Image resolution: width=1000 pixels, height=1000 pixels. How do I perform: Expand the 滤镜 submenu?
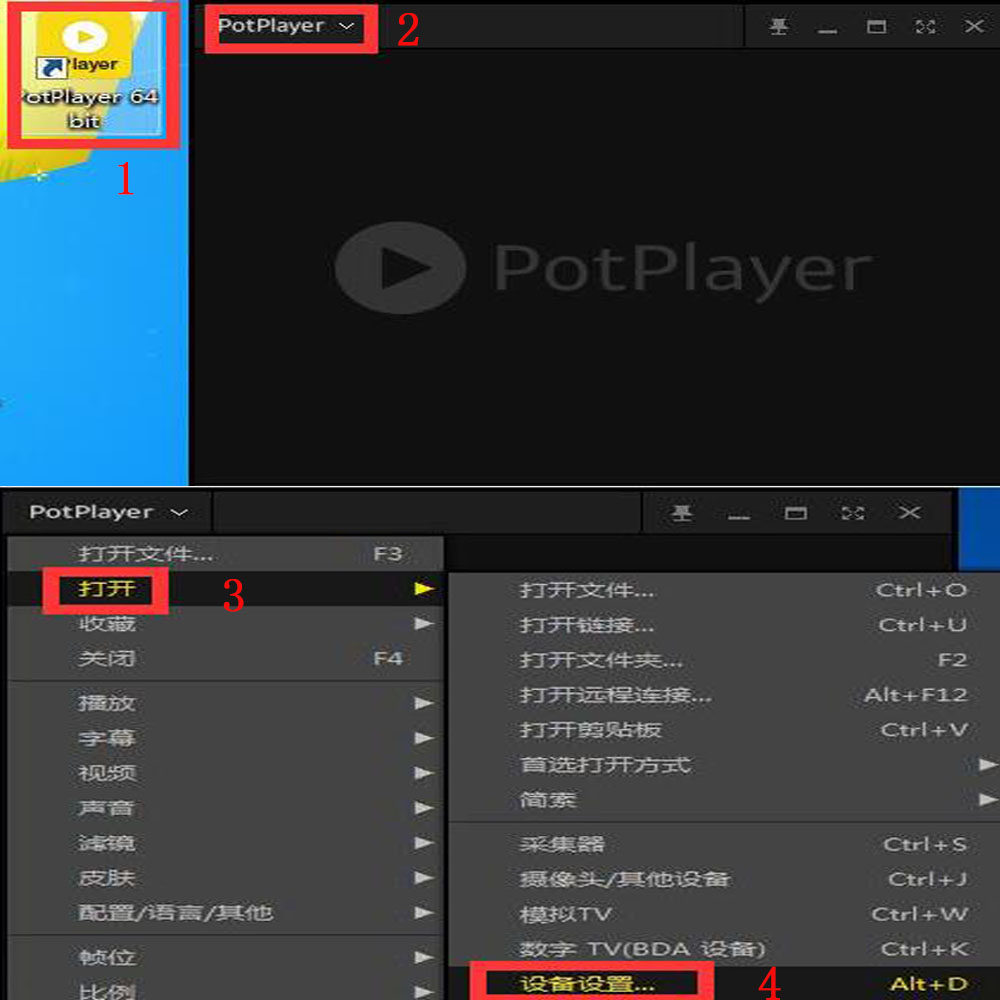point(226,843)
